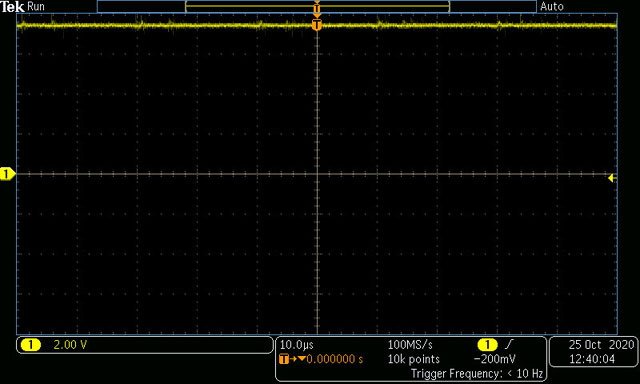
Task: Click the orange T delay icon
Action: click(x=284, y=359)
